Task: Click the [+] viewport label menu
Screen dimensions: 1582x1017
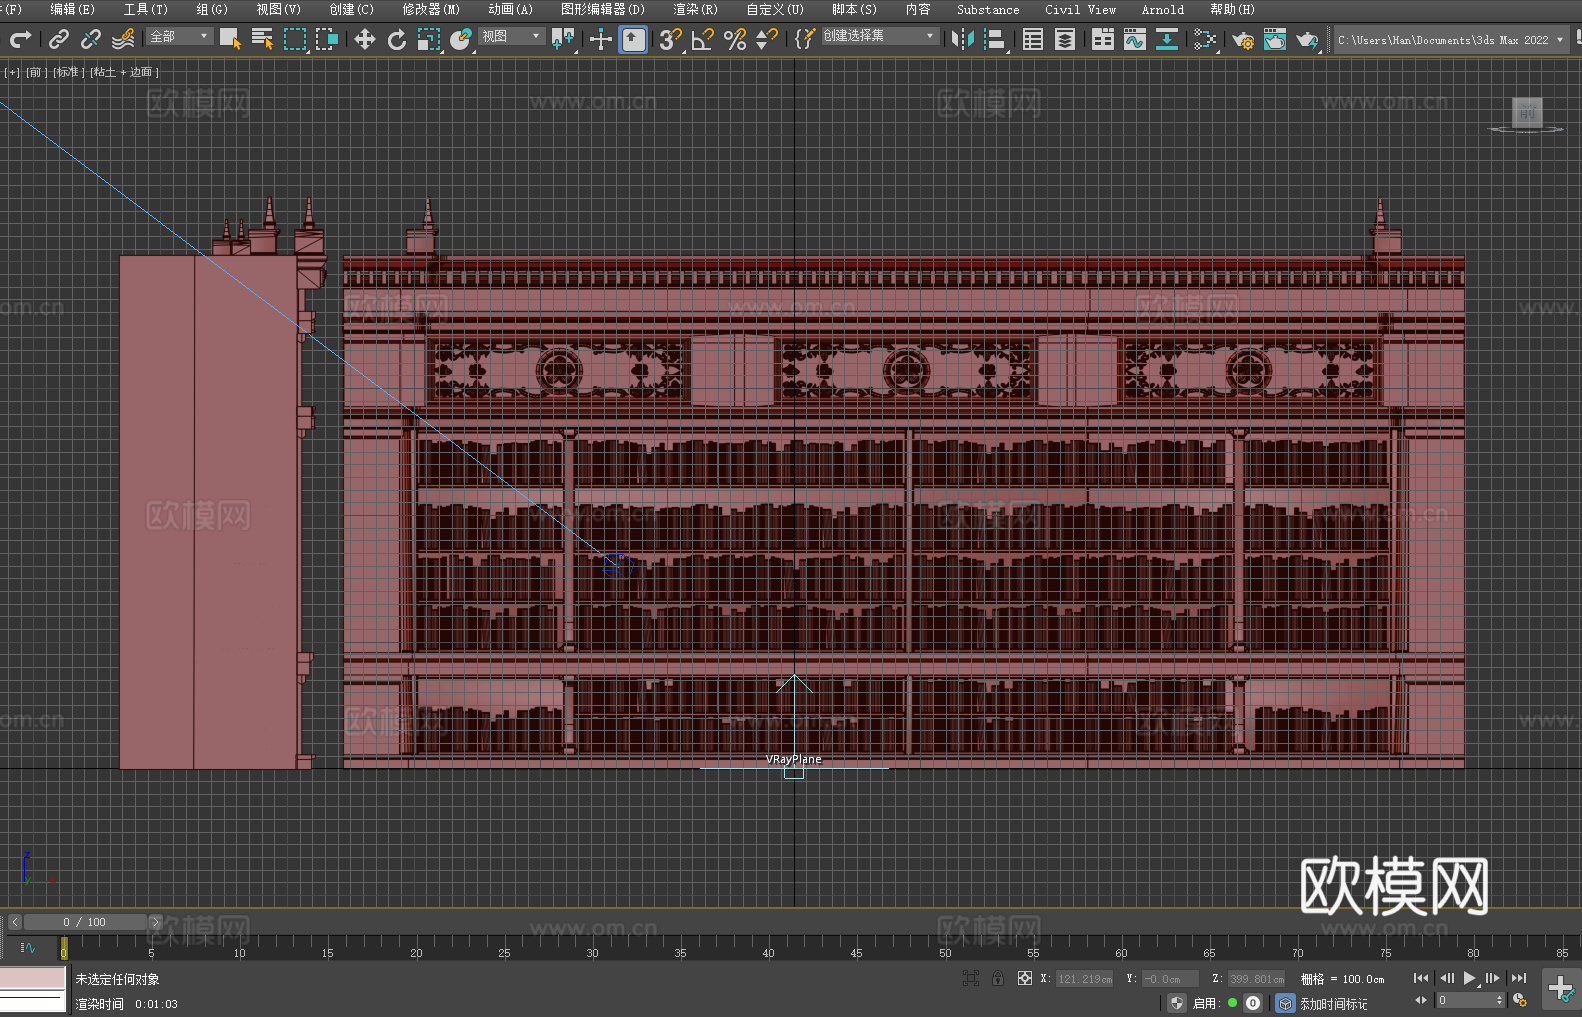Action: pyautogui.click(x=12, y=72)
